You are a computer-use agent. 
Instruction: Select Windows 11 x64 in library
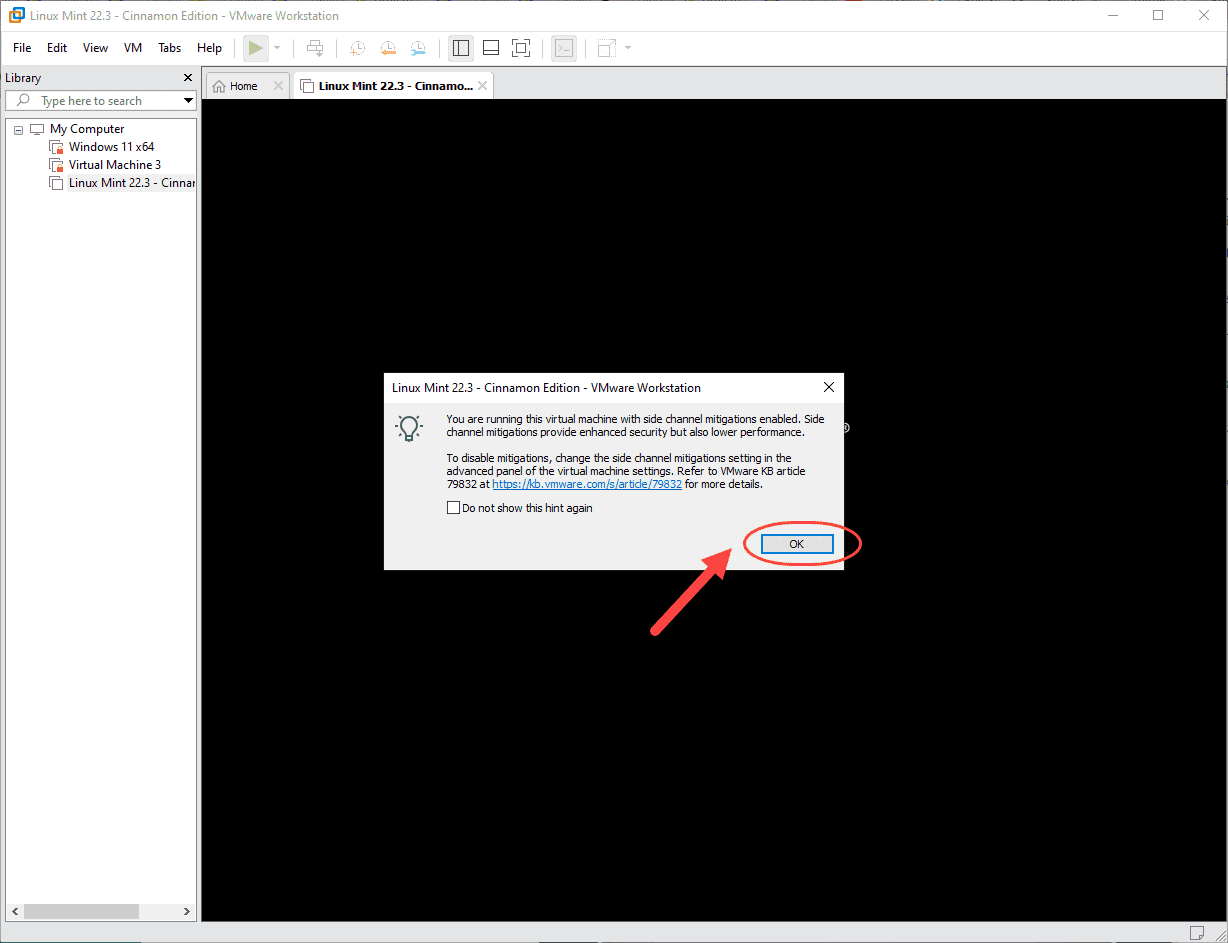(111, 147)
